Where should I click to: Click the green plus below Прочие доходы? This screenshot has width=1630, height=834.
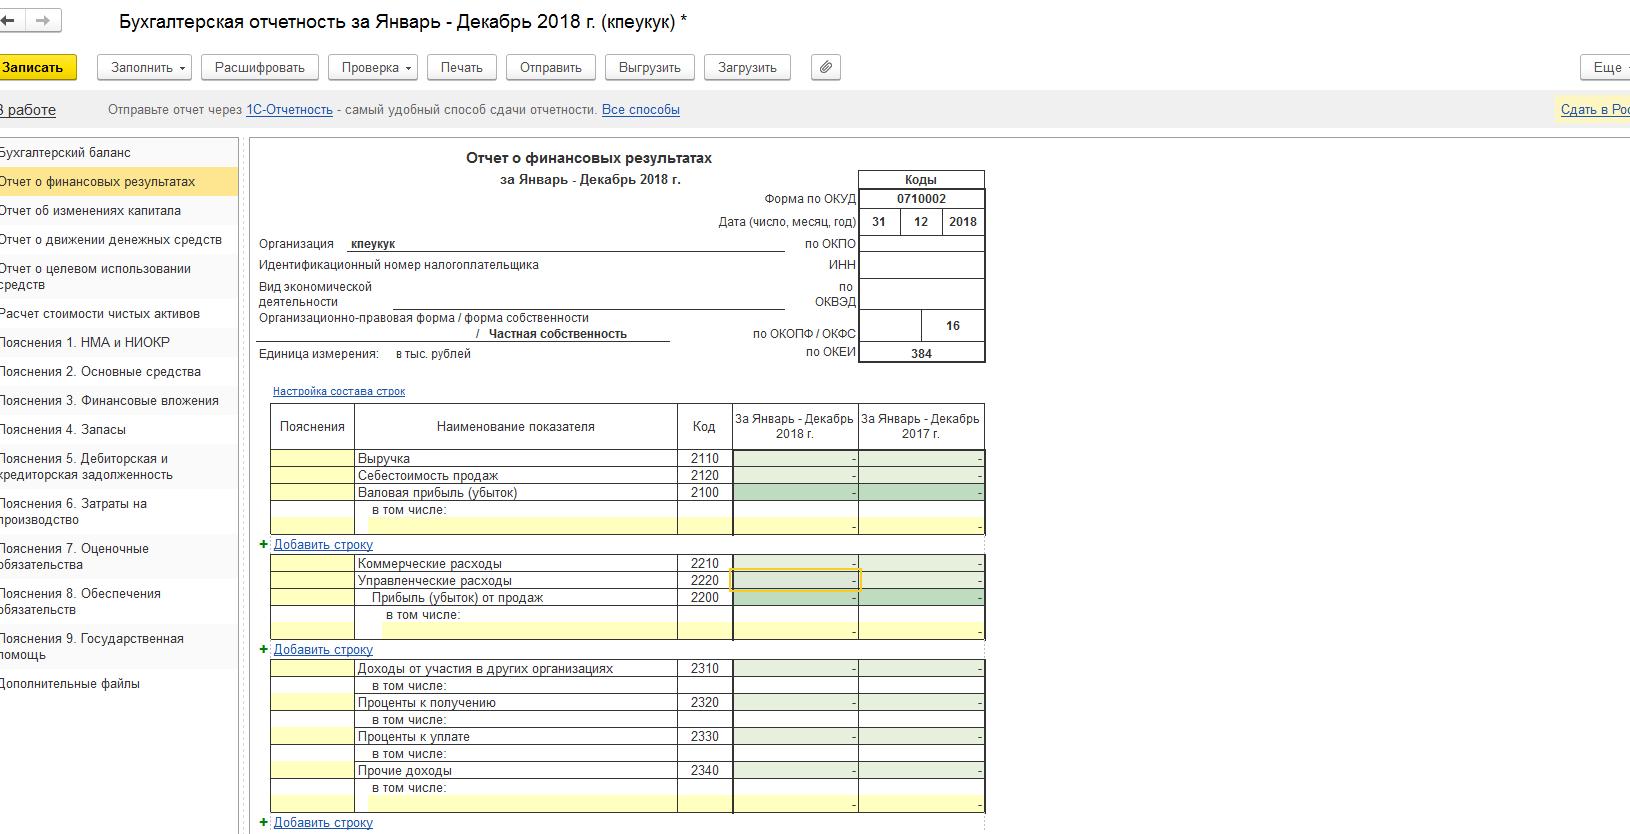click(x=264, y=822)
